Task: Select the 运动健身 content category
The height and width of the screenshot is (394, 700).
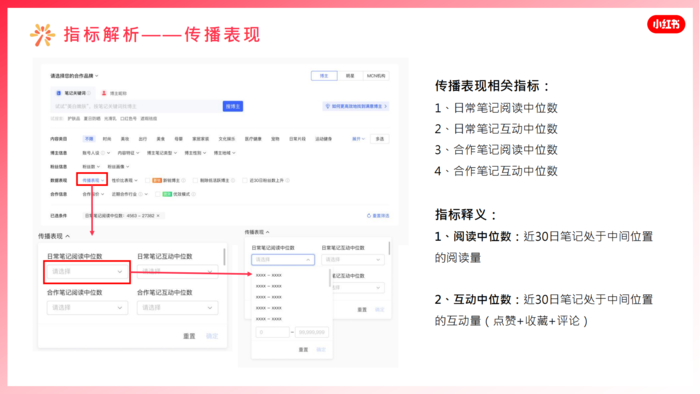Action: pos(324,139)
